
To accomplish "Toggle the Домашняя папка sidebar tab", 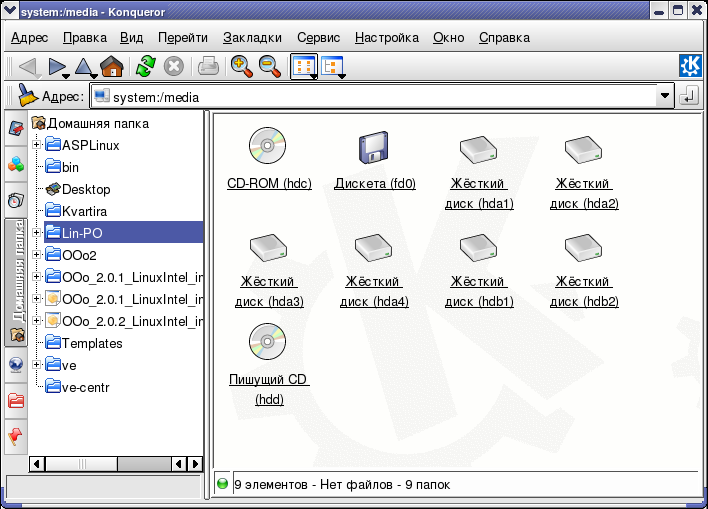I will point(17,270).
